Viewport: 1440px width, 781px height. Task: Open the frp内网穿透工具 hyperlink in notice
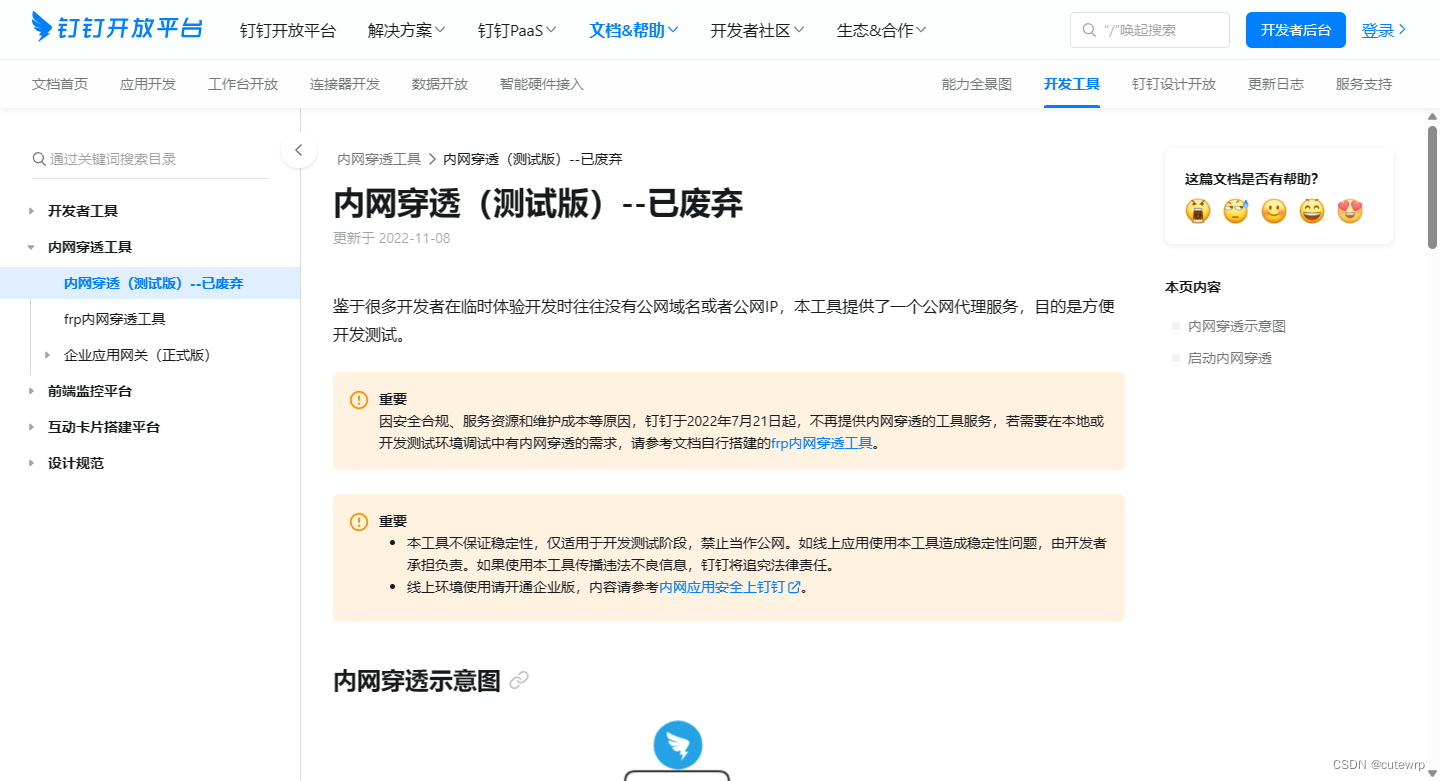pos(822,443)
